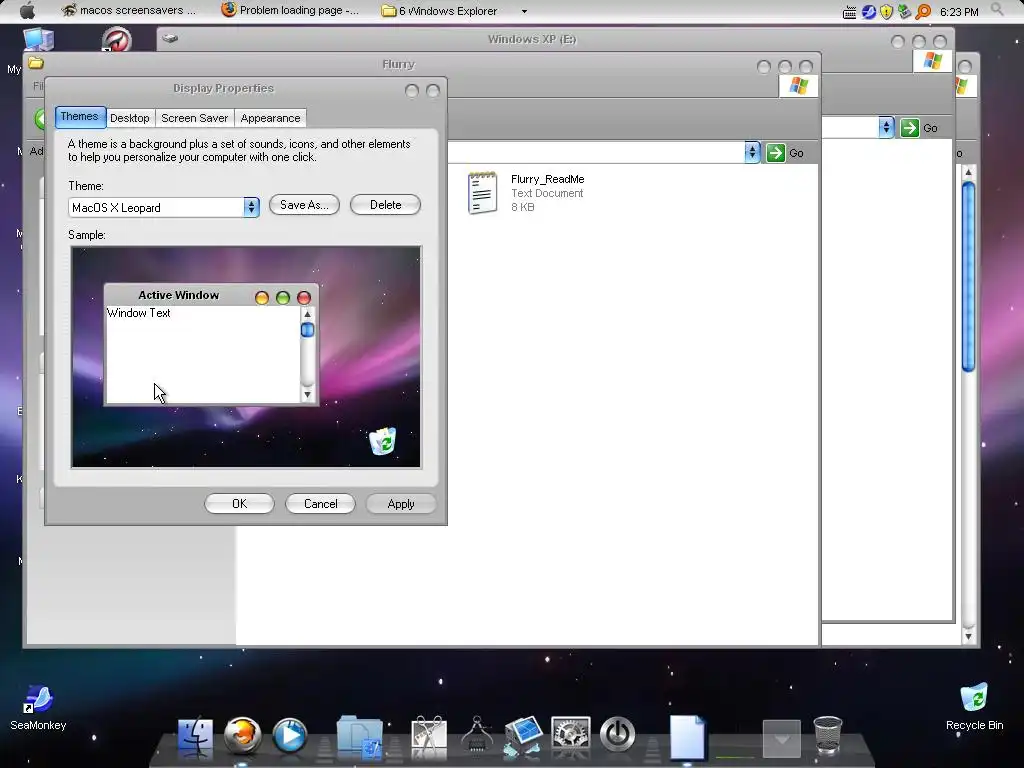Open the yellow security shield tray icon
The height and width of the screenshot is (768, 1024).
[886, 12]
